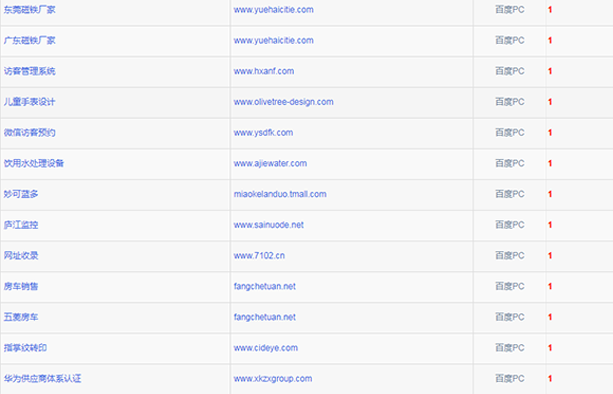Click 百度PC in the 房车销售 row
The image size is (613, 394).
510,287
